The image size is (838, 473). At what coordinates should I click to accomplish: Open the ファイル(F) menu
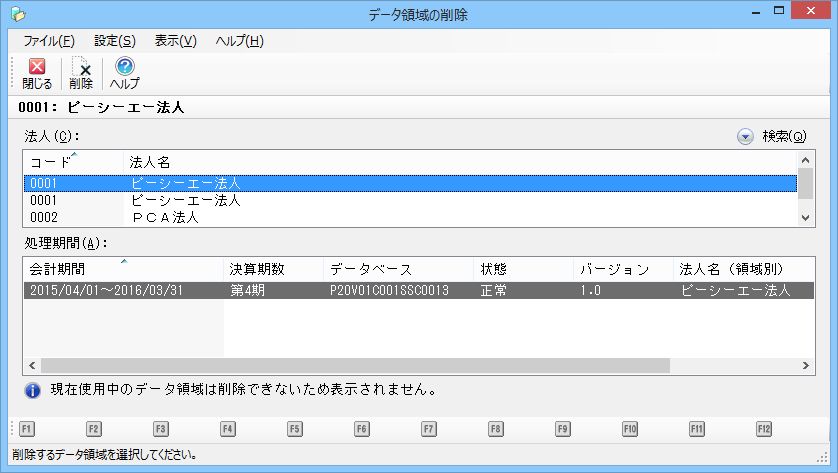click(49, 41)
